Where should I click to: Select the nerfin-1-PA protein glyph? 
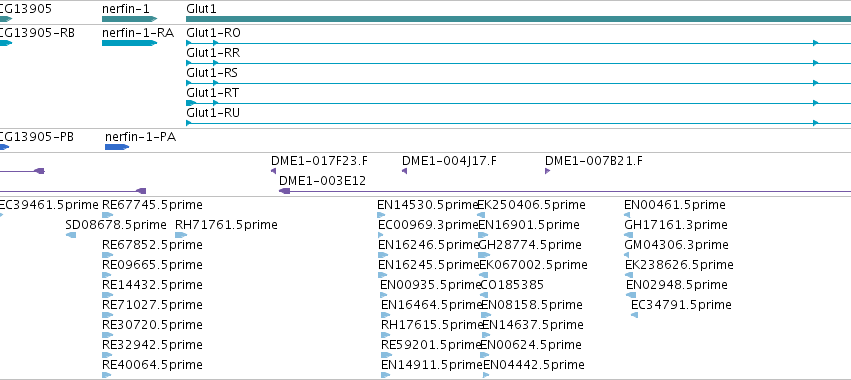[x=117, y=147]
